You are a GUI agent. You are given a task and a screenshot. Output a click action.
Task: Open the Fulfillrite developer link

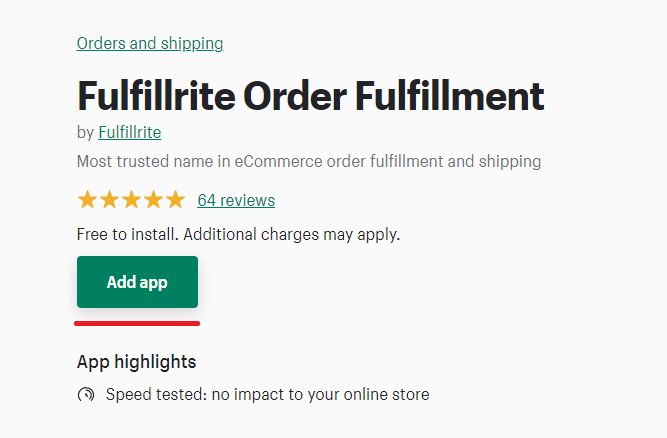[x=130, y=132]
